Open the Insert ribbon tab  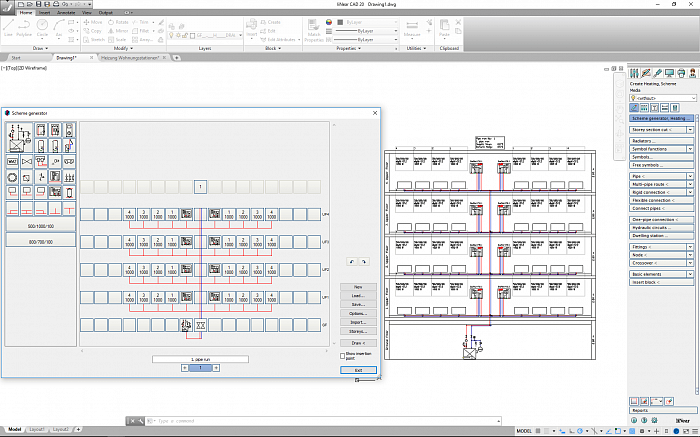coord(44,12)
